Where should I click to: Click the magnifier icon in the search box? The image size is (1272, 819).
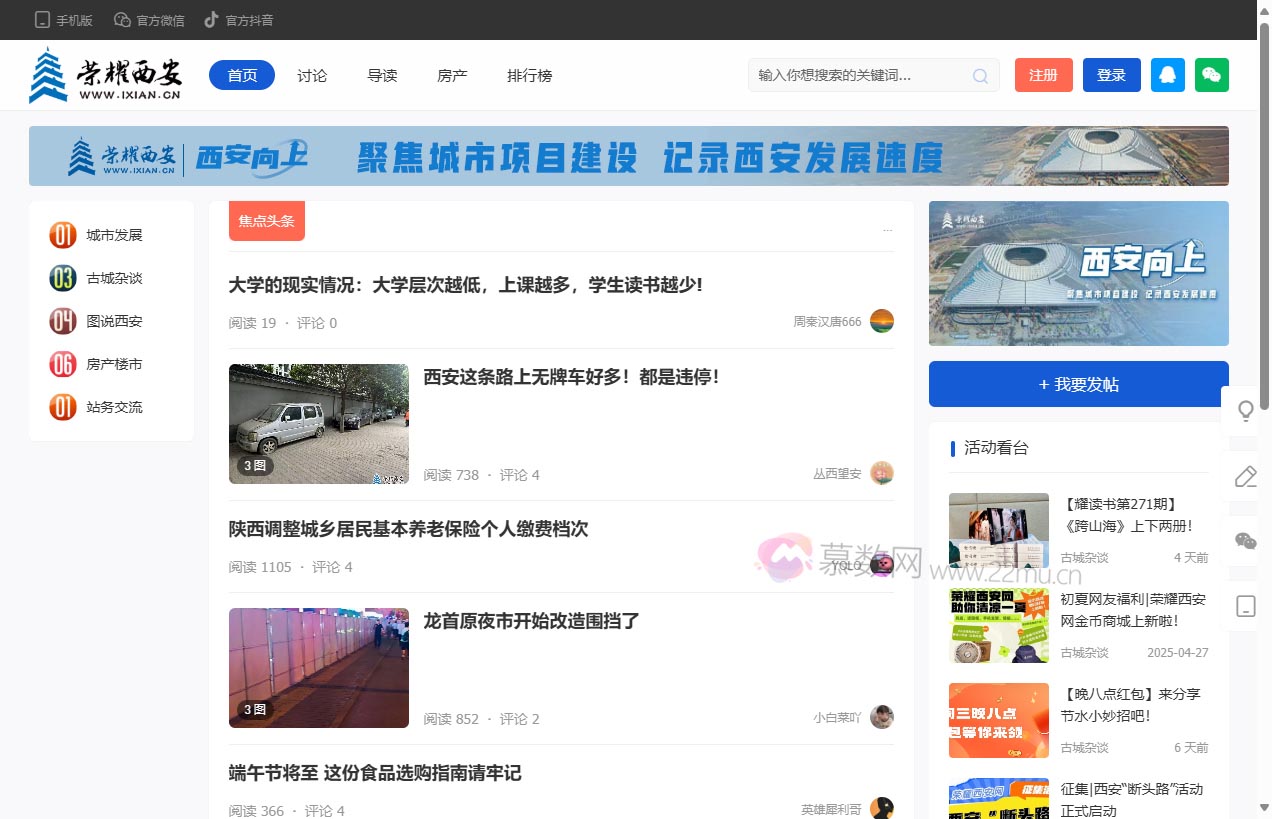[979, 75]
